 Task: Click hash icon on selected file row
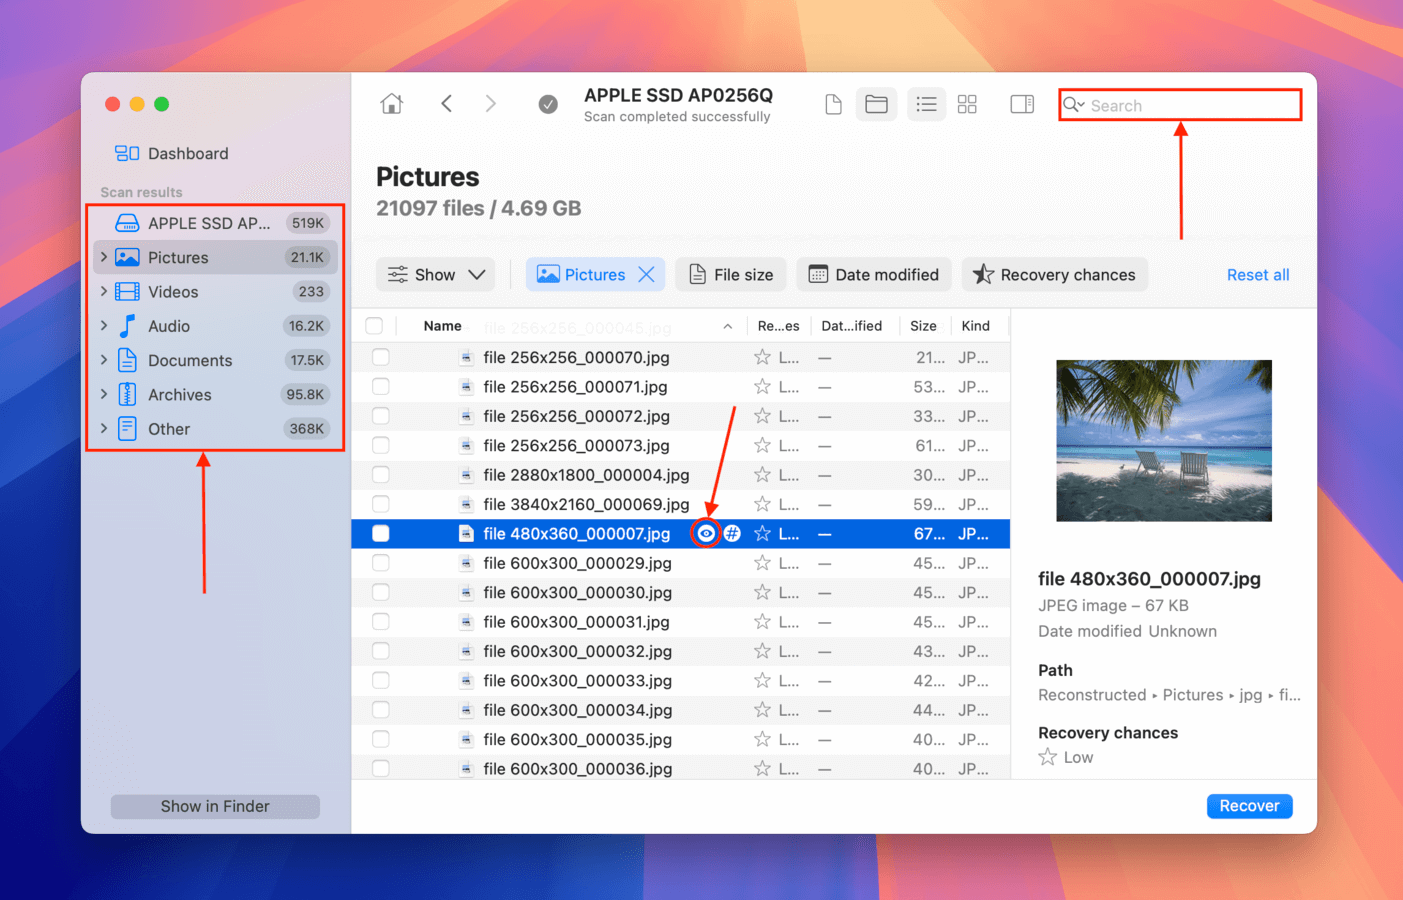[733, 534]
